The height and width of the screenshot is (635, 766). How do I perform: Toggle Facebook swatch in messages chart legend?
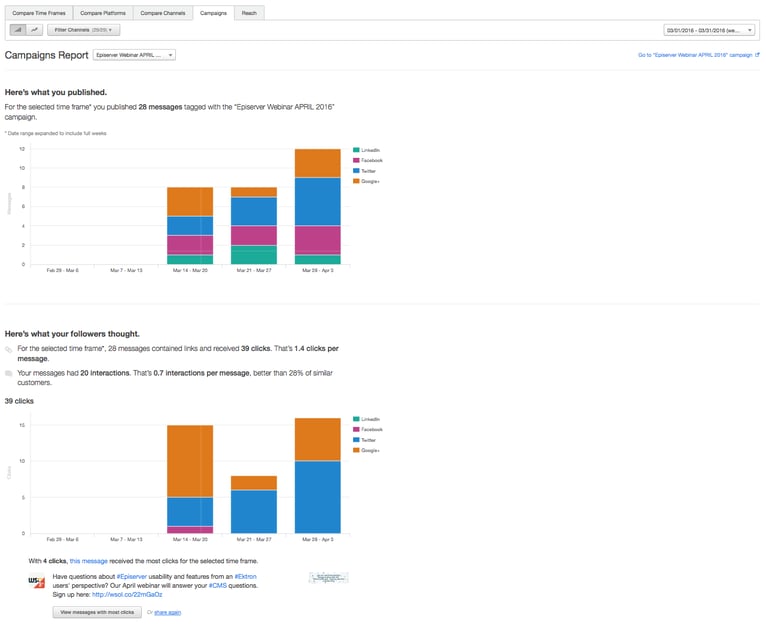click(356, 160)
